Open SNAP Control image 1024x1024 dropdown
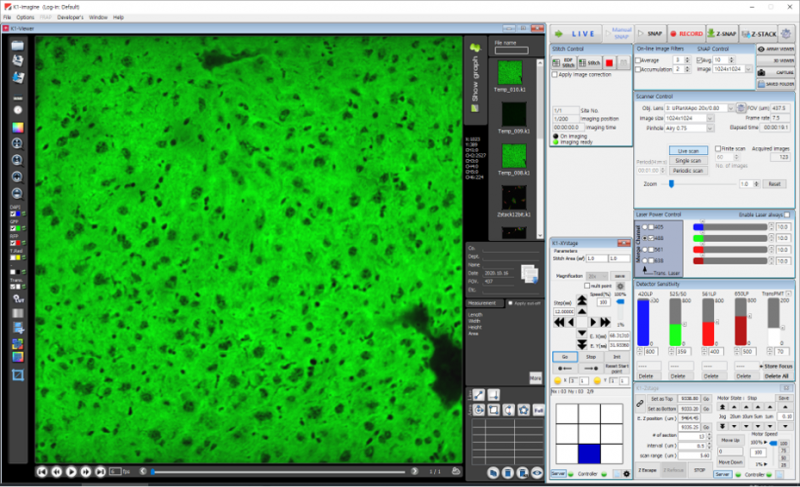This screenshot has width=800, height=487. [748, 69]
